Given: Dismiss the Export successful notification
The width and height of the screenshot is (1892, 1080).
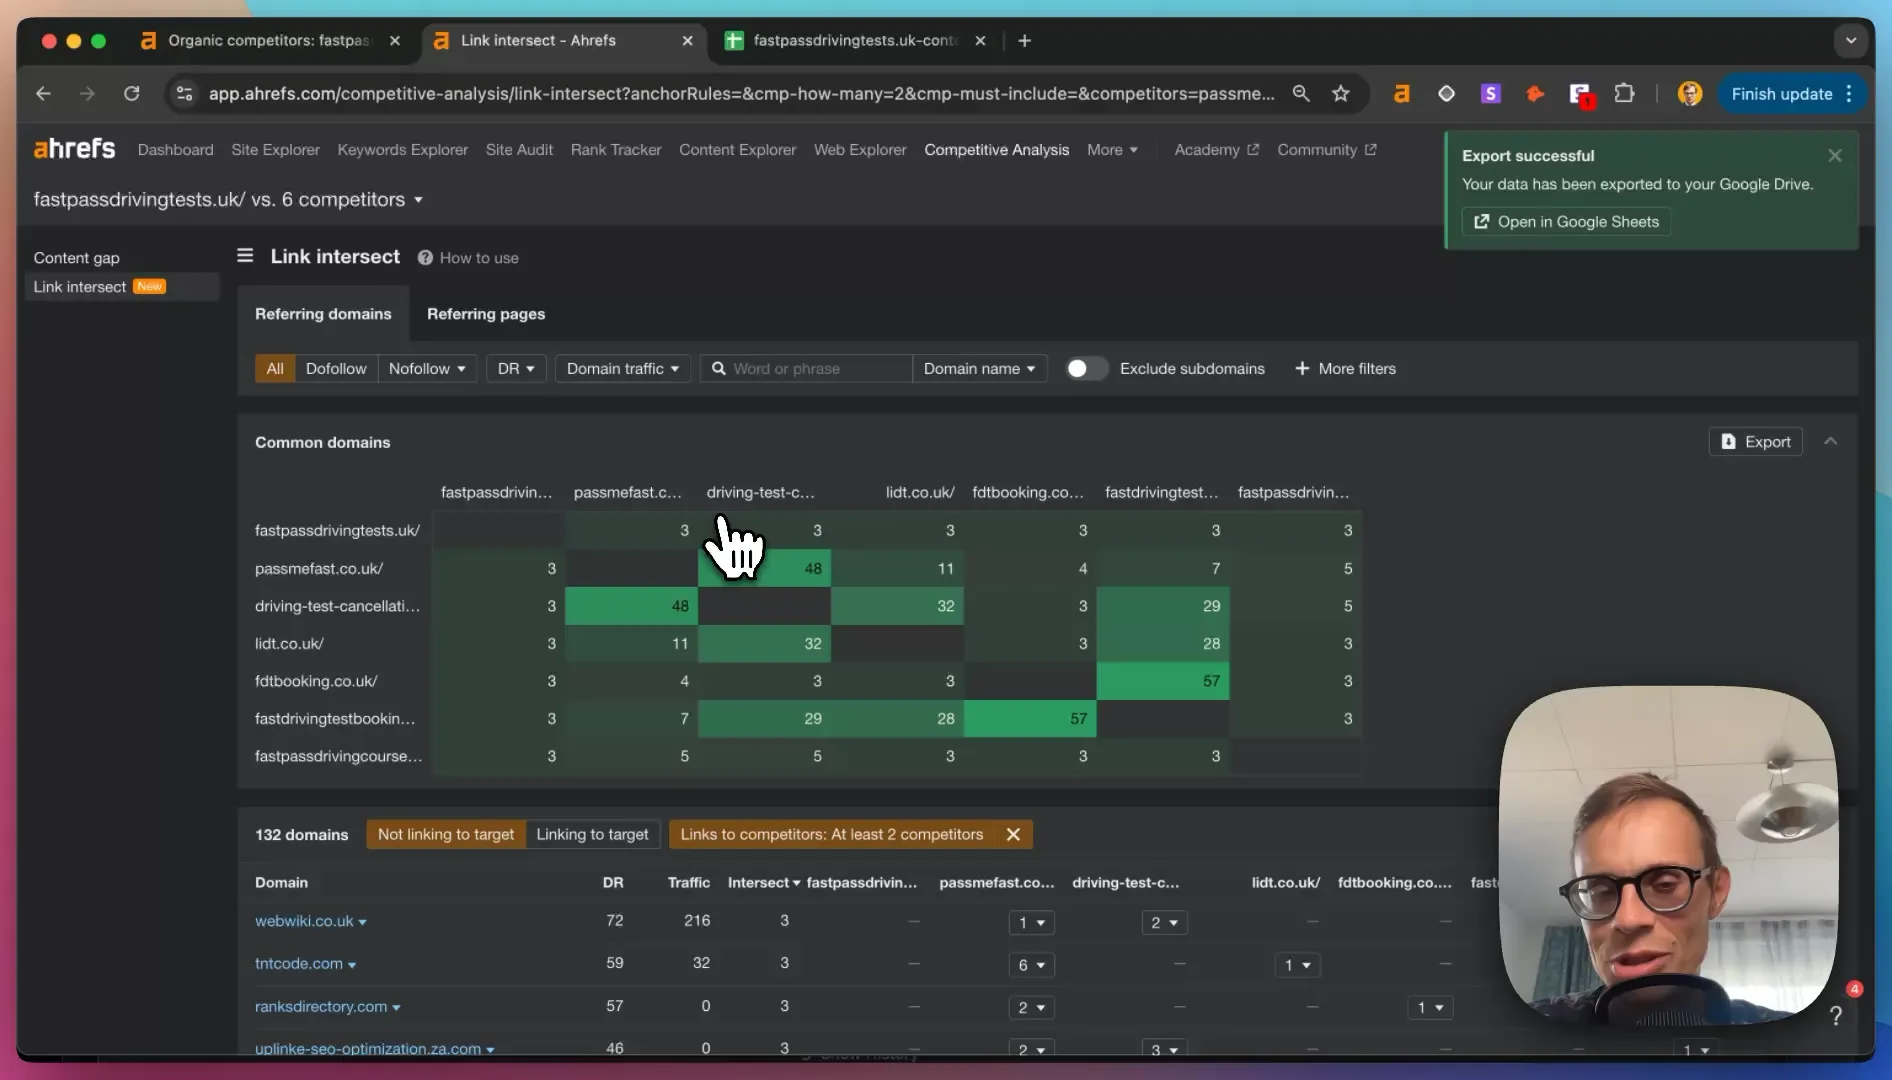Looking at the screenshot, I should tap(1835, 155).
